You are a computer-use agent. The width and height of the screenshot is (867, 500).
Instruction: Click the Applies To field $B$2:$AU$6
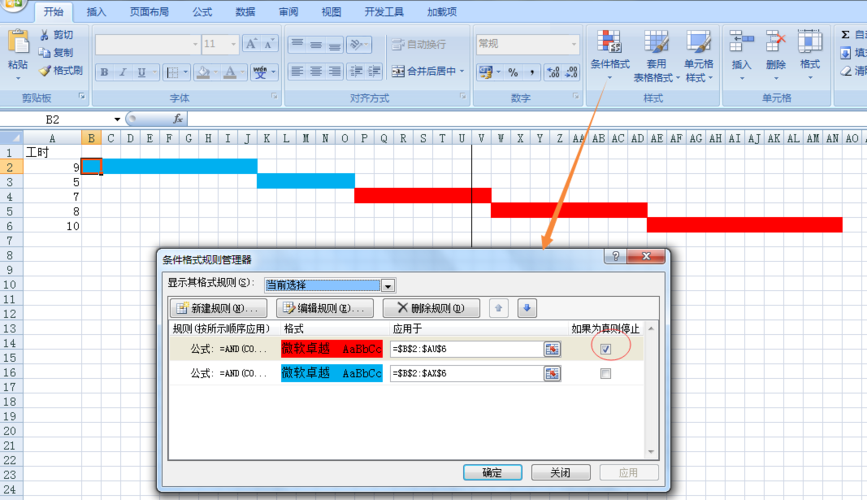(466, 349)
